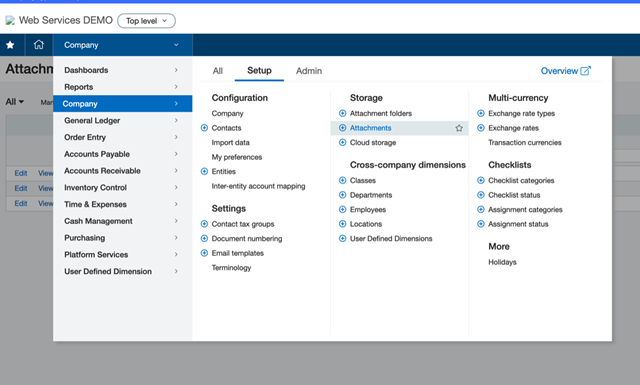Open the Import data link

point(231,142)
